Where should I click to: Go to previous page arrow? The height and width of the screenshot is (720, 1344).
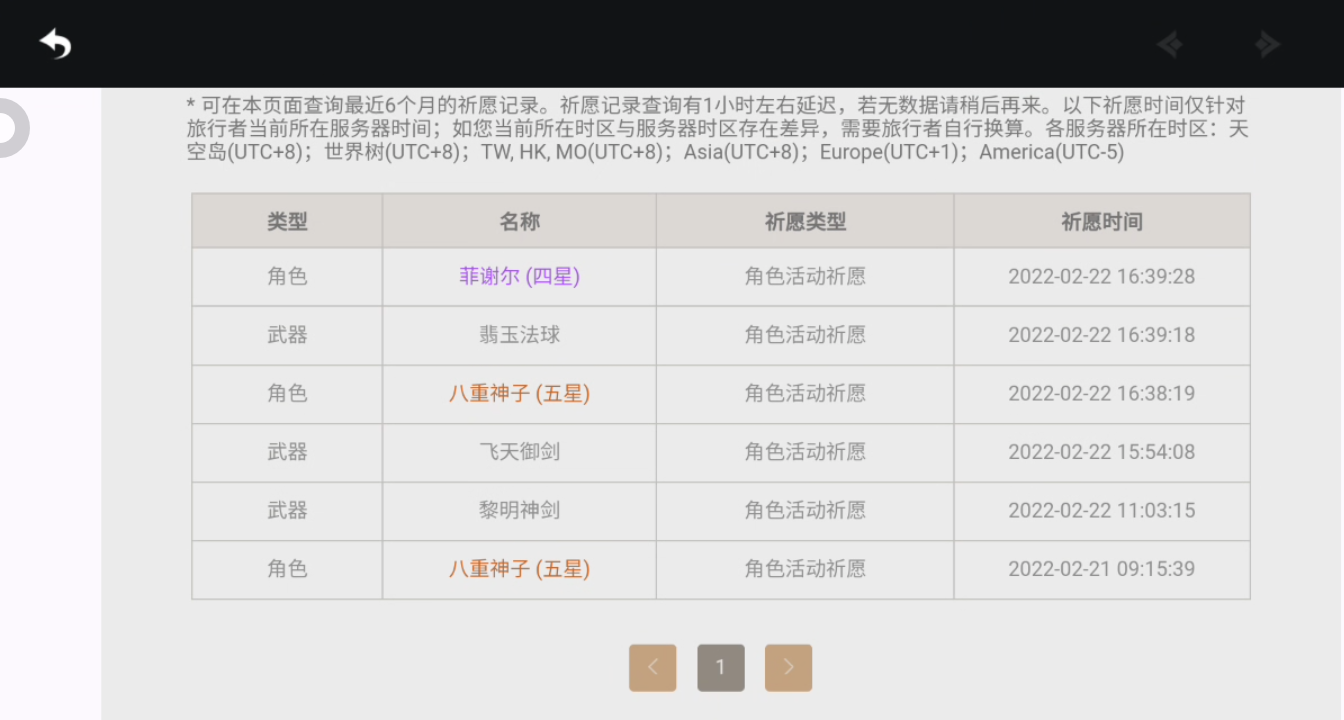click(653, 667)
